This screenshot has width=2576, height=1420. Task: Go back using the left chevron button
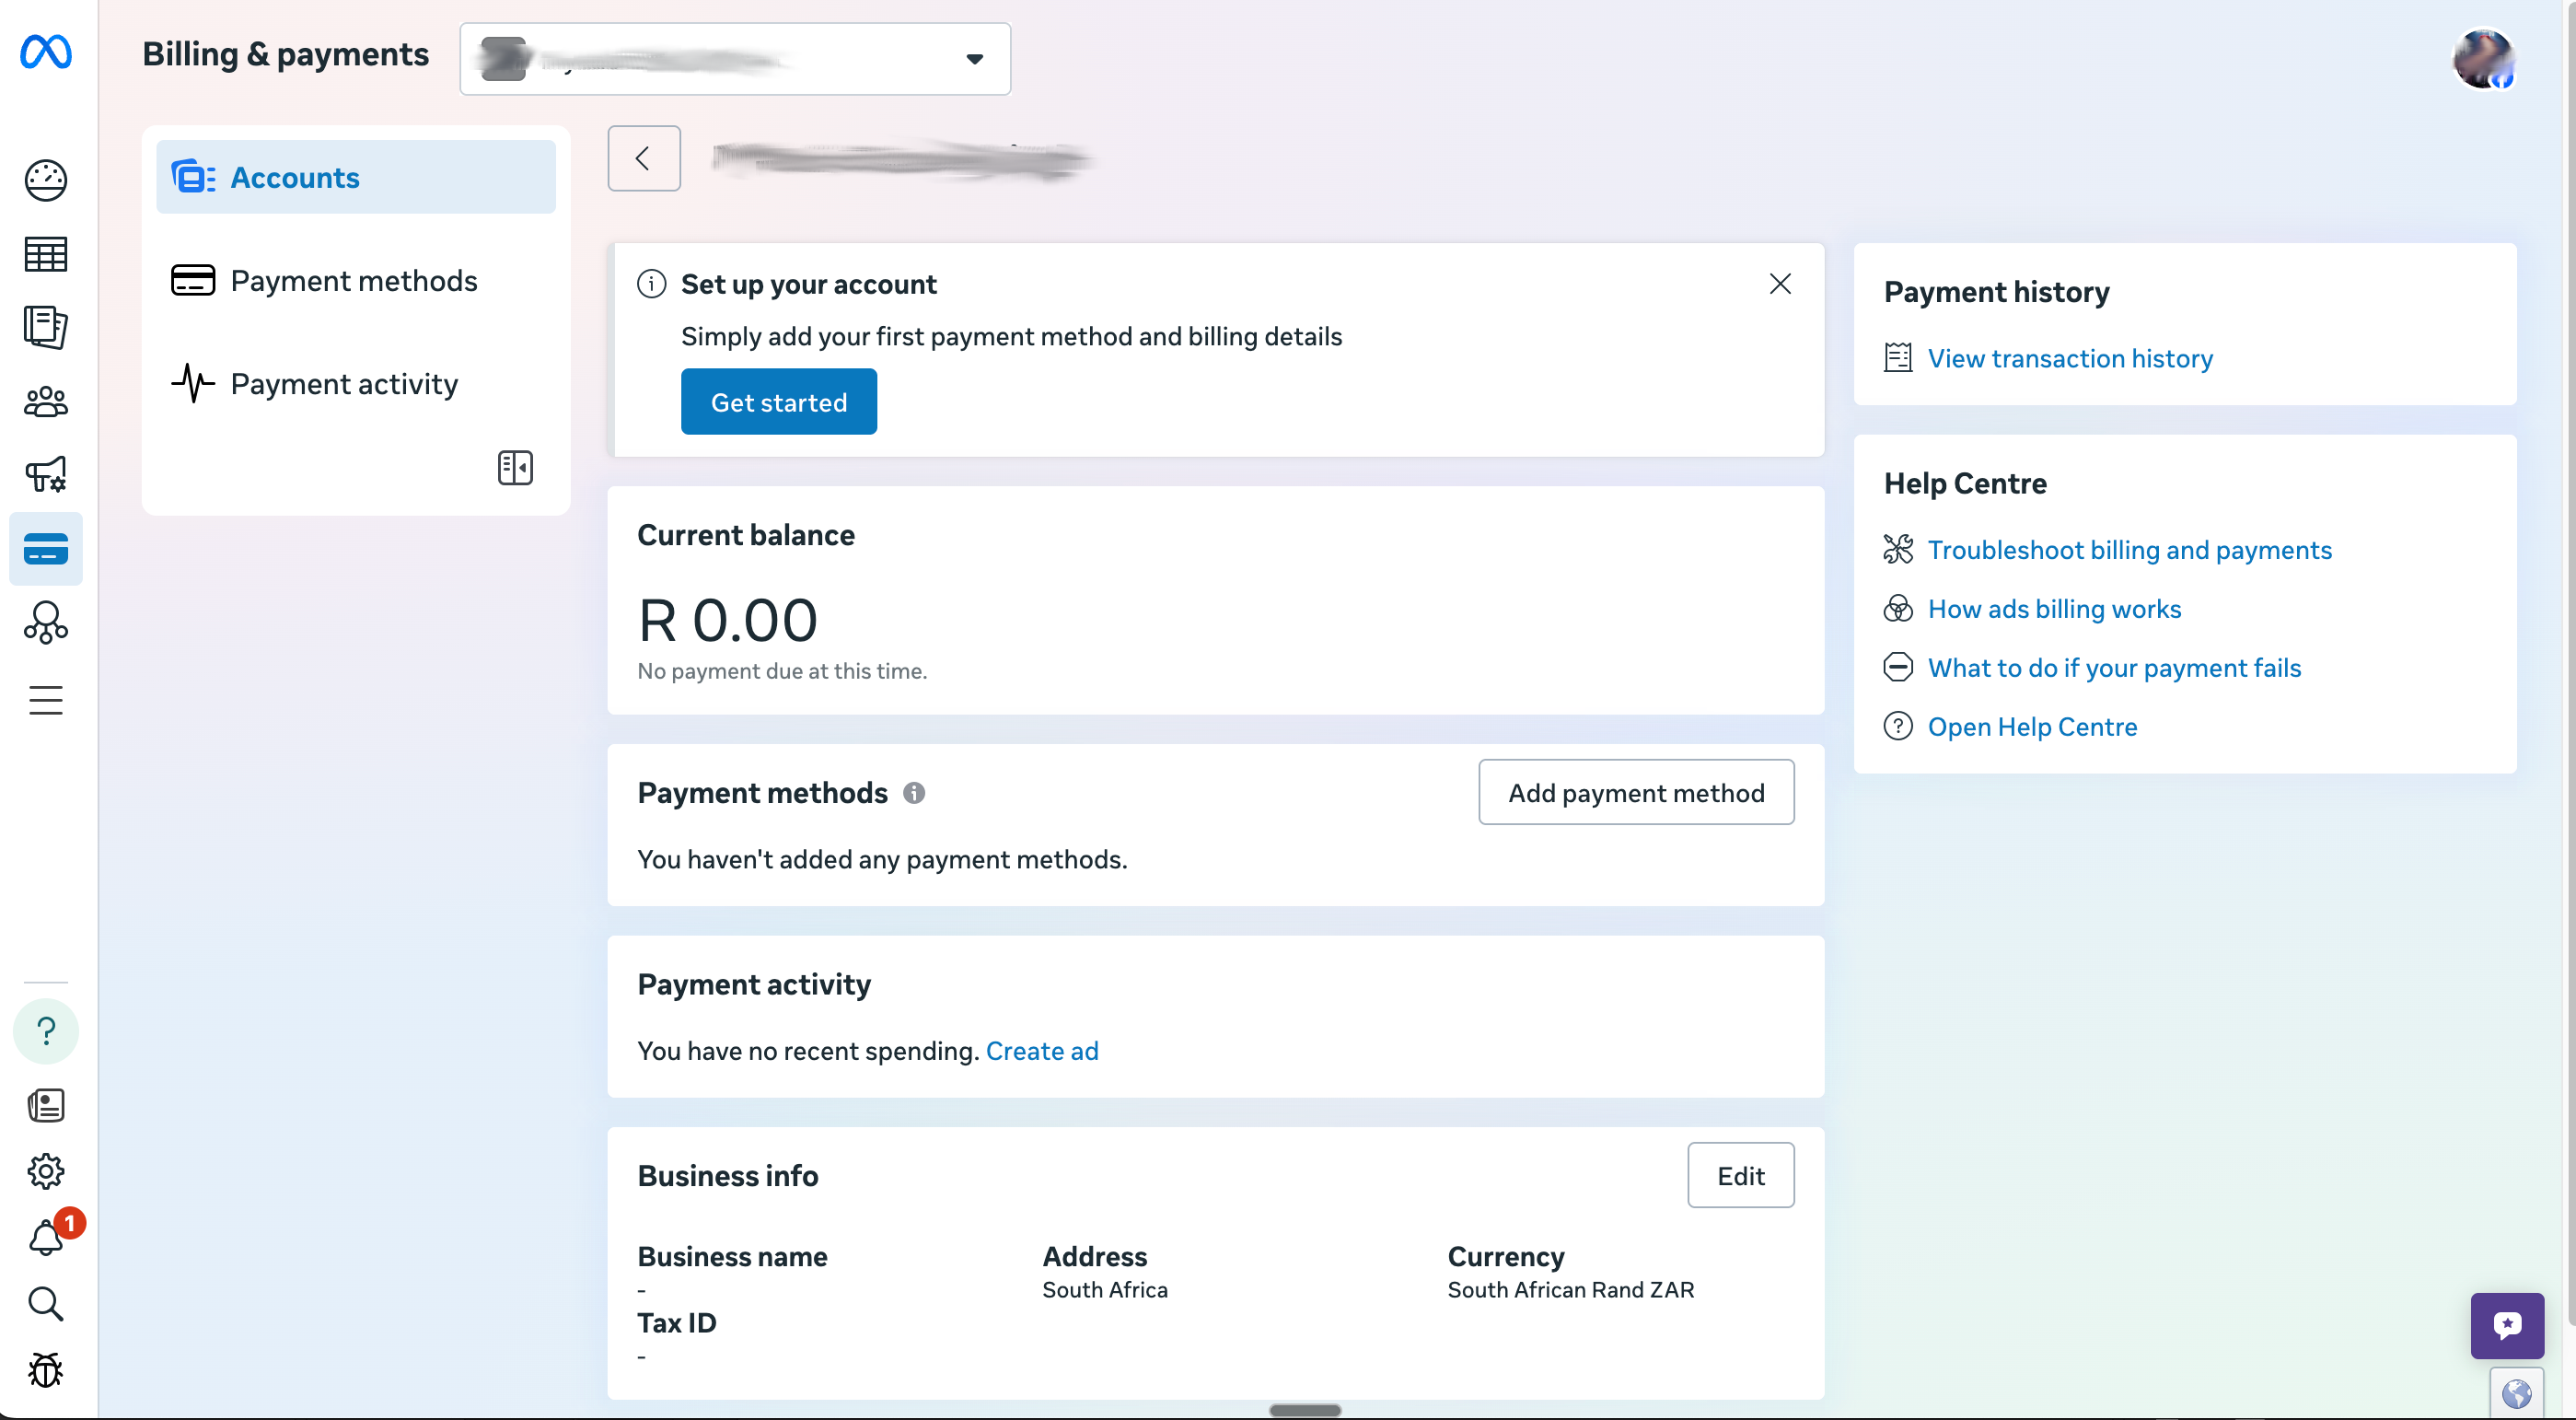[643, 158]
